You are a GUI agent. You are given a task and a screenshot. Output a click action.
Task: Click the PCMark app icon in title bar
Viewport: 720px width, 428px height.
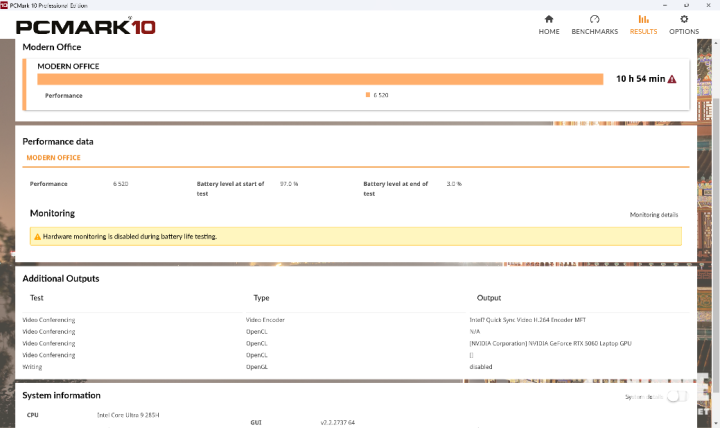(x=6, y=5)
